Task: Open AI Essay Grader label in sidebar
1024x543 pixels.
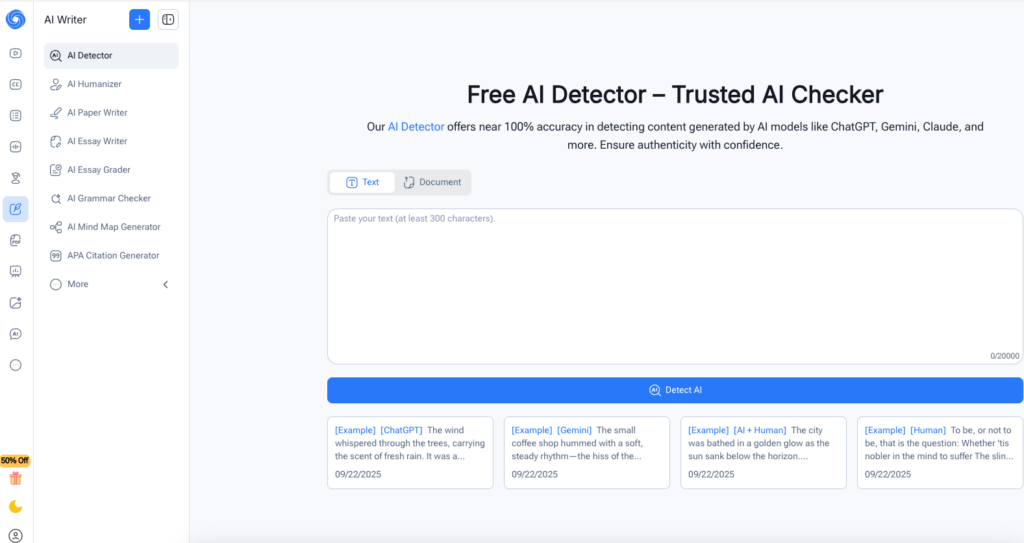Action: tap(99, 170)
